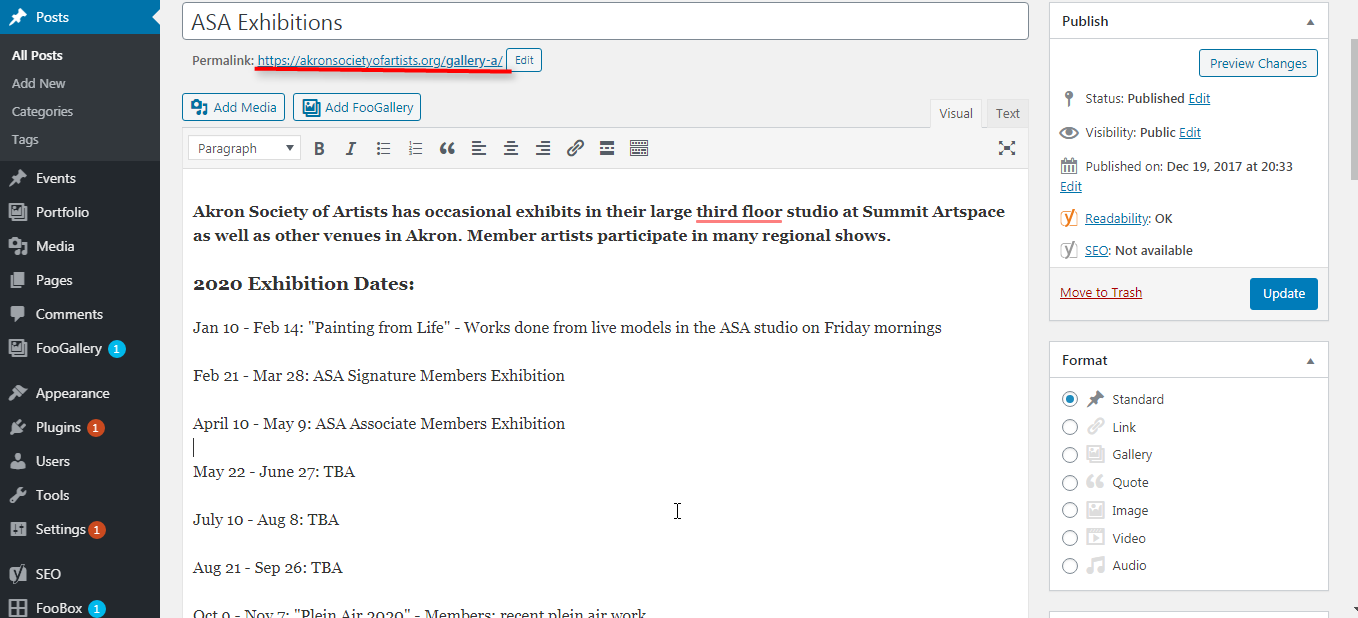
Task: Open Yoast SEO section in sidebar
Action: [x=80, y=574]
